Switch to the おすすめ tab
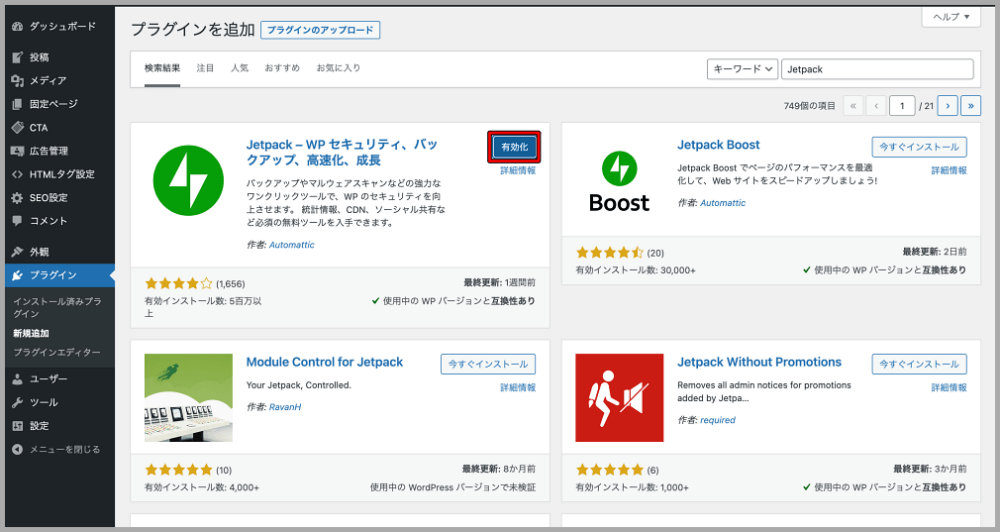The image size is (1000, 532). point(283,68)
